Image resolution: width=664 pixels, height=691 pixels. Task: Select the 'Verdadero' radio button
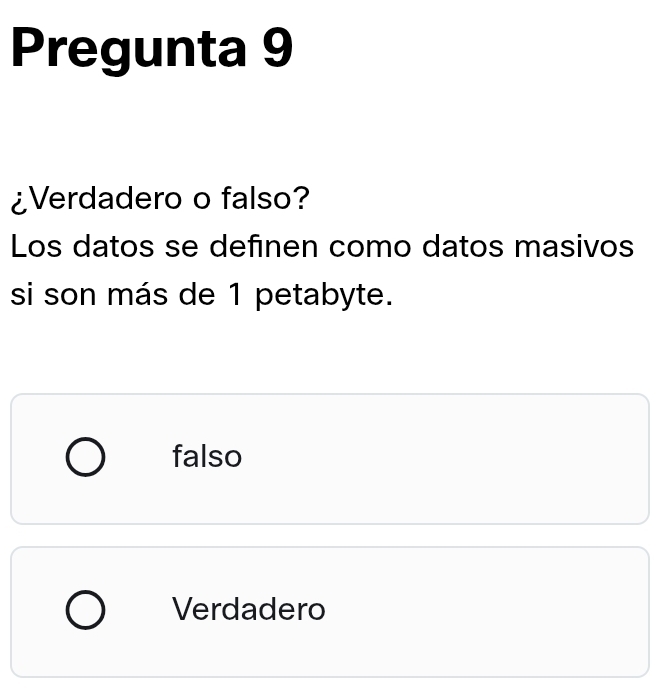[85, 609]
